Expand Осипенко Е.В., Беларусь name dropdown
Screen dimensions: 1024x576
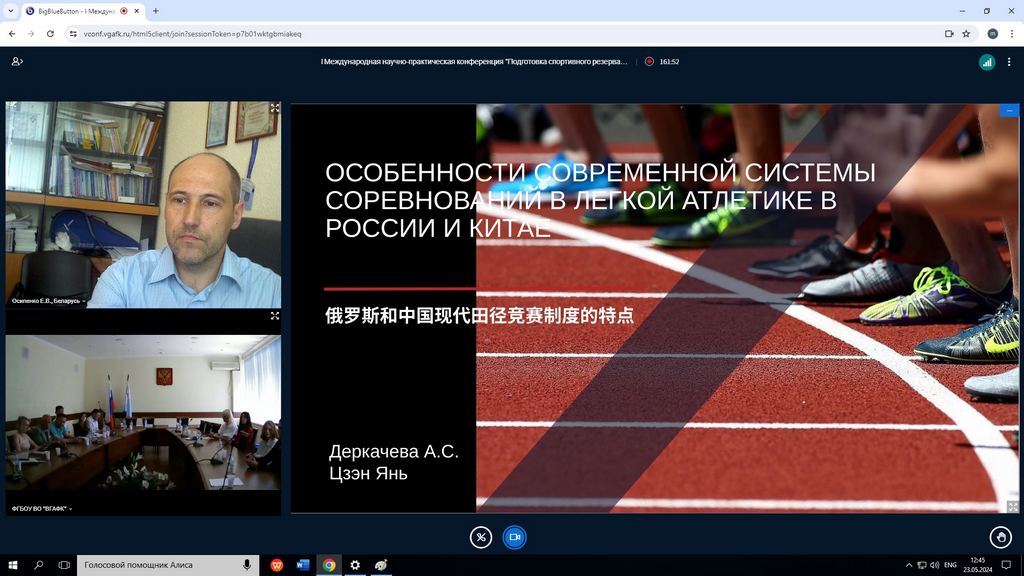click(x=48, y=300)
